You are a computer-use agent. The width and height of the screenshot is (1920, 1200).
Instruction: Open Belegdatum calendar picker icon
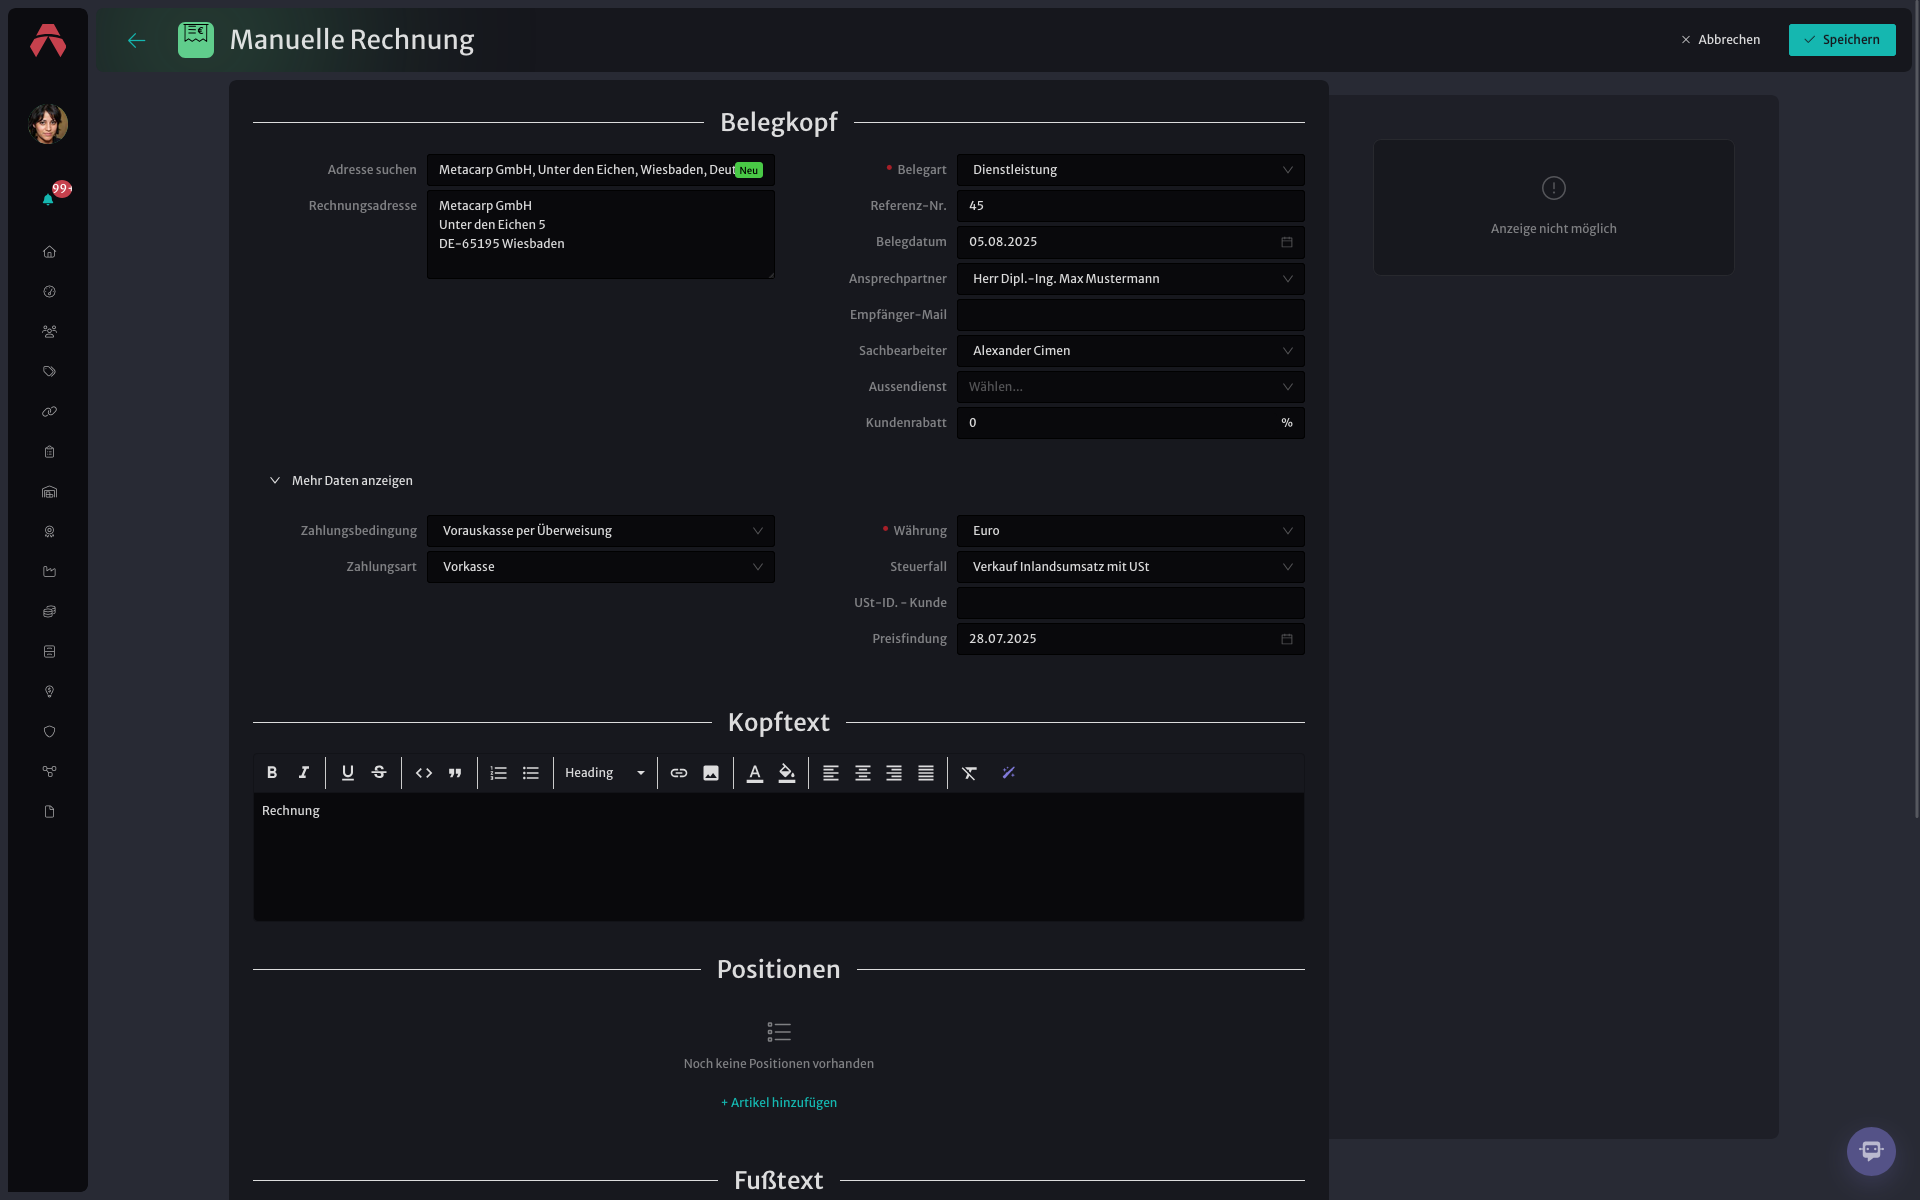pos(1287,242)
